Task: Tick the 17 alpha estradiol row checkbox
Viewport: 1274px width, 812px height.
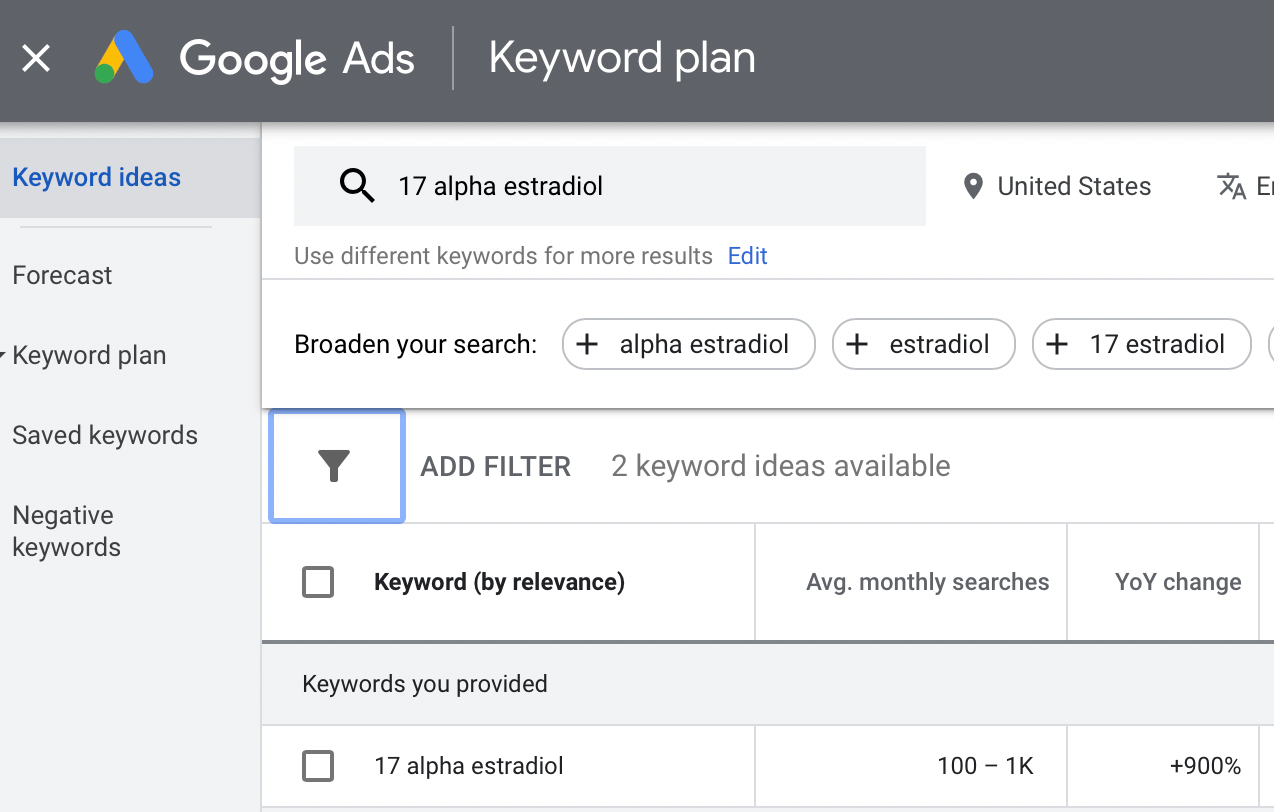Action: point(318,766)
